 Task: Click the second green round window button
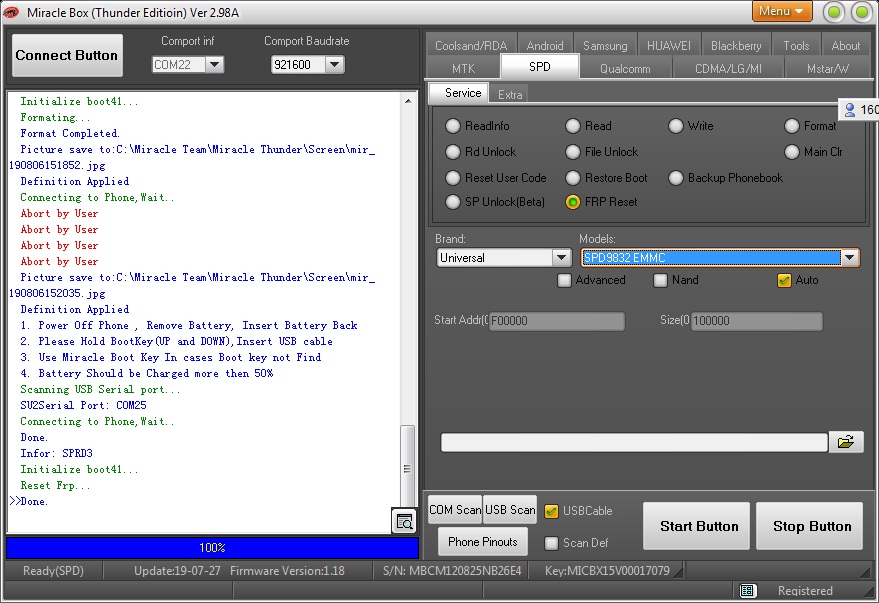(861, 12)
